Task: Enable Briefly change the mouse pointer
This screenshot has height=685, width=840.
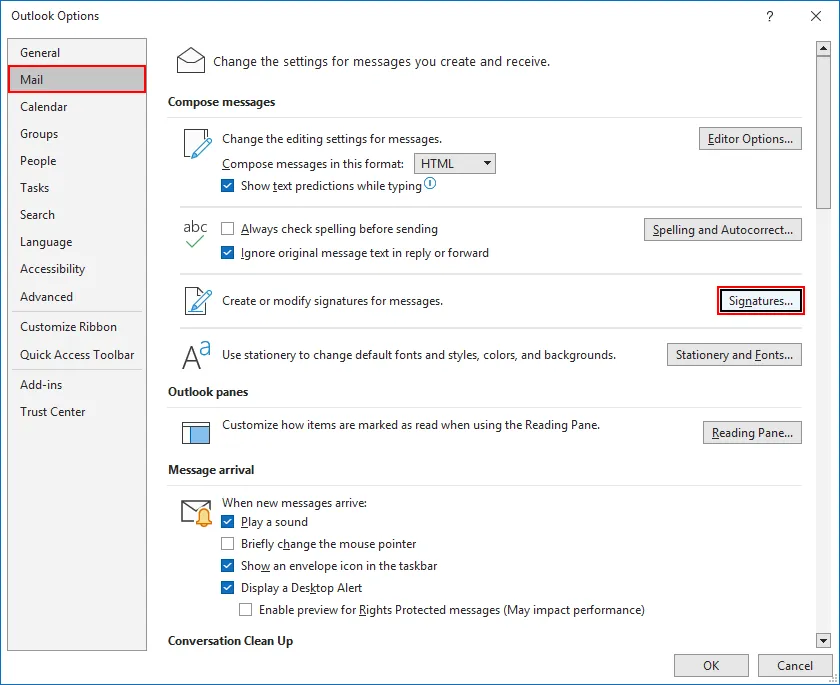Action: pos(227,543)
